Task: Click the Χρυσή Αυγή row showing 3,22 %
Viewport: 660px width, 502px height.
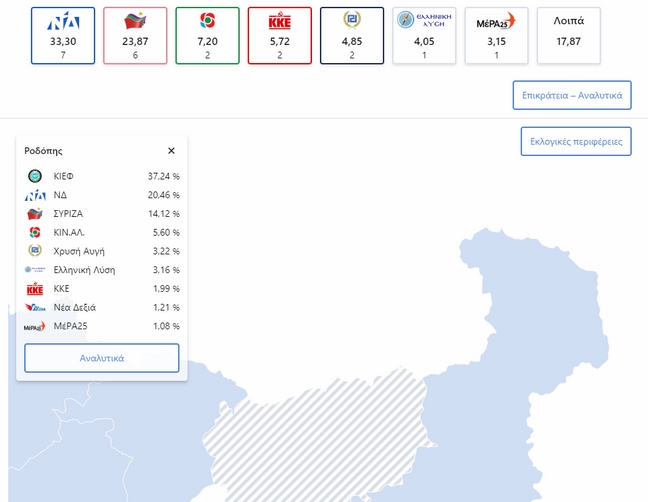Action: point(101,251)
